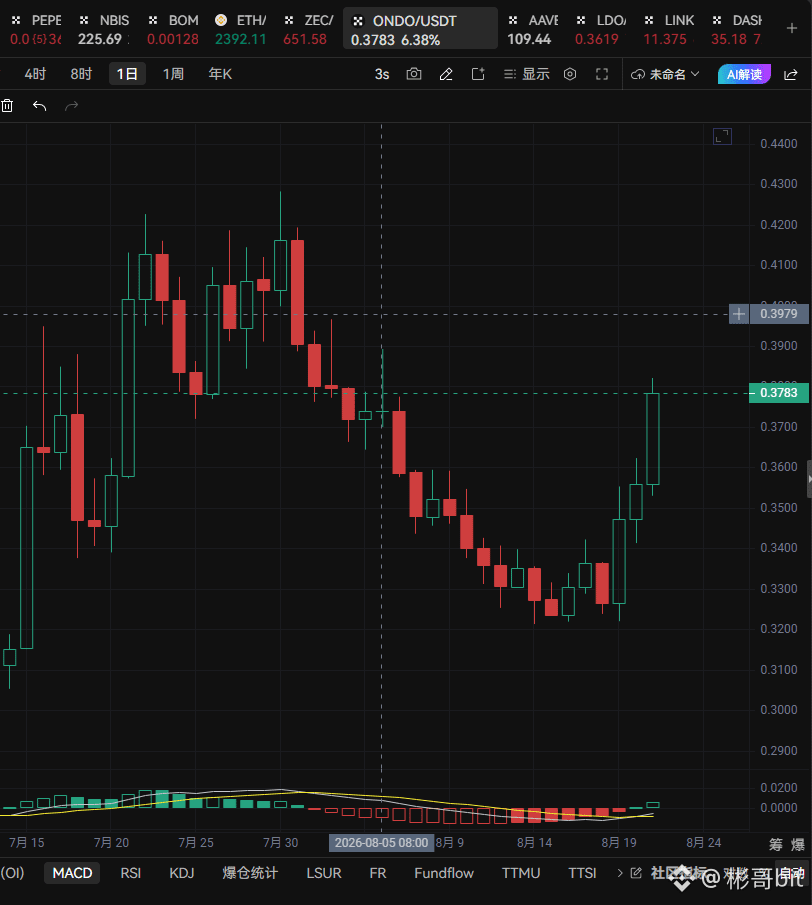Click the 8月 14 date axis label
The height and width of the screenshot is (905, 812).
point(534,843)
